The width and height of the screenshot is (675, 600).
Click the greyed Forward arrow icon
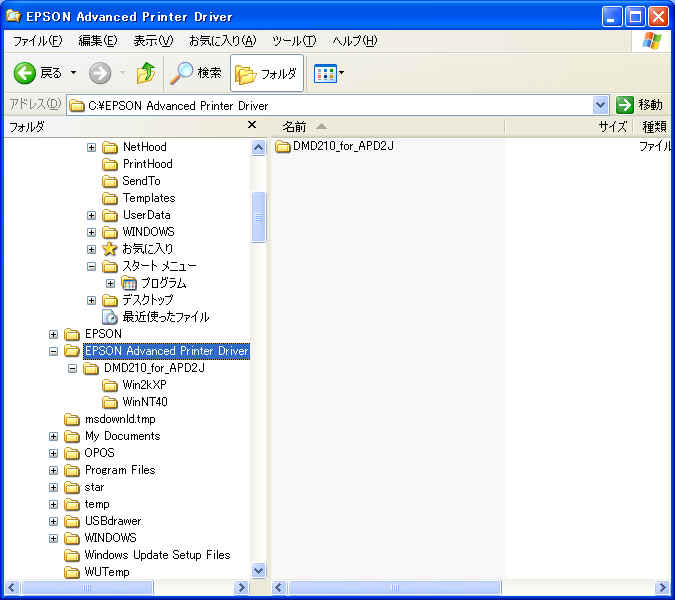100,73
